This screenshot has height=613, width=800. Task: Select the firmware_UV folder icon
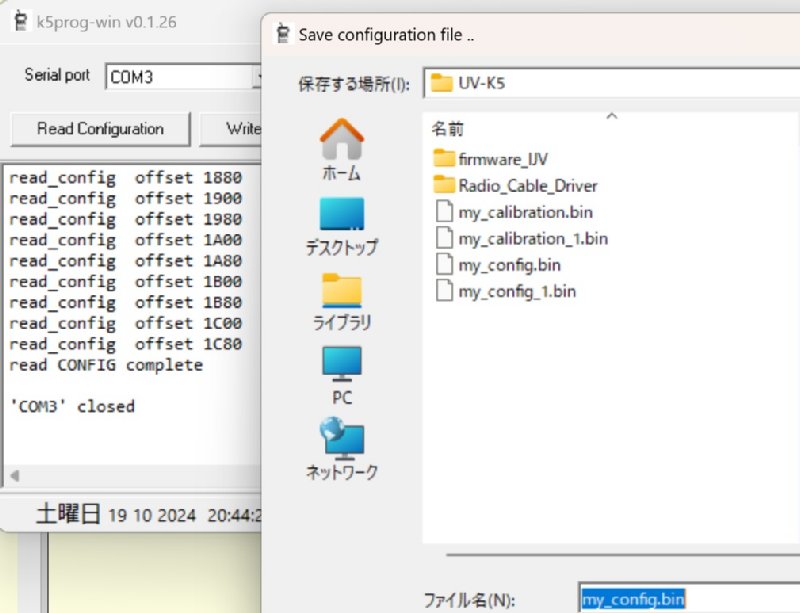click(443, 159)
